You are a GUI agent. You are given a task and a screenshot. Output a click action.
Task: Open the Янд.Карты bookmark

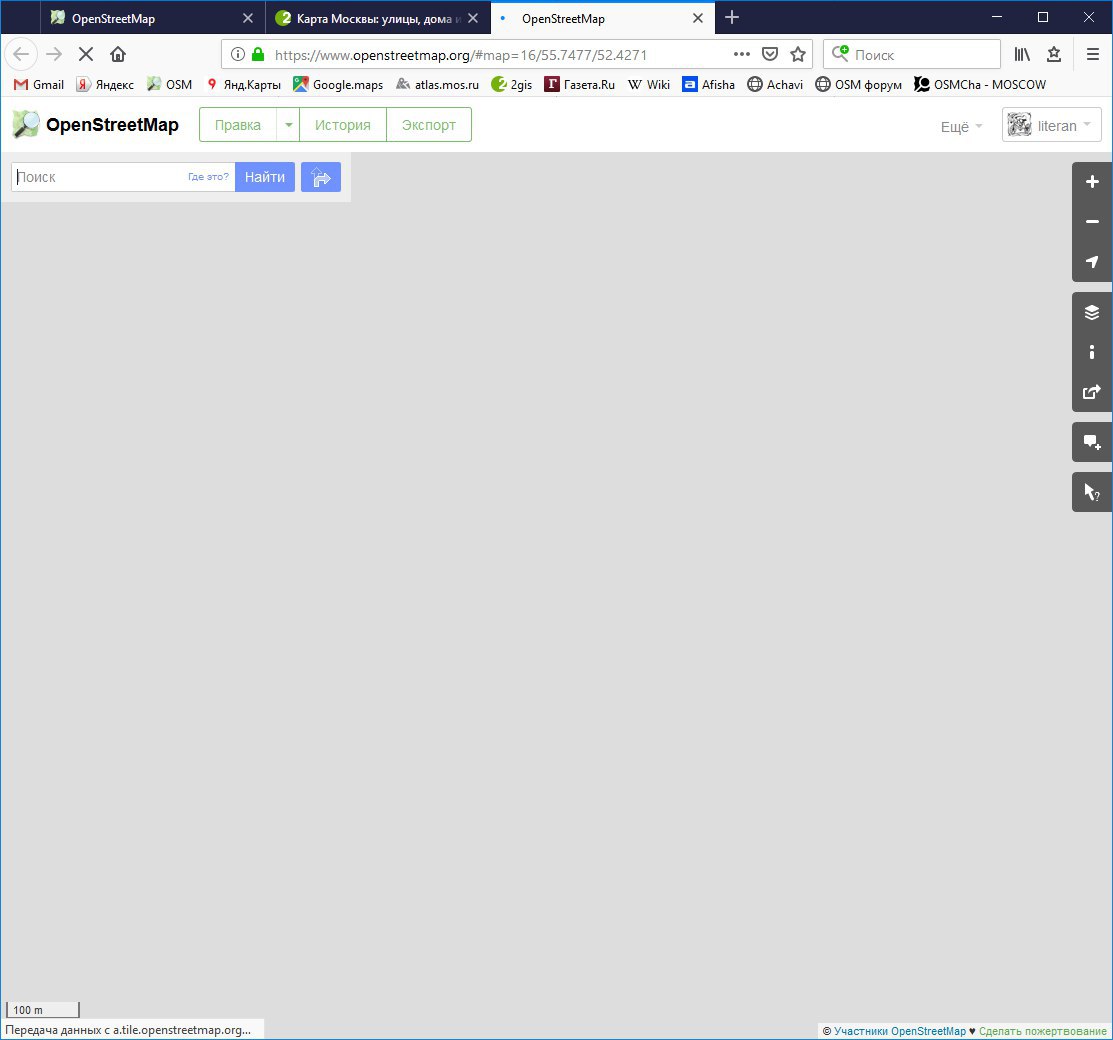point(243,84)
